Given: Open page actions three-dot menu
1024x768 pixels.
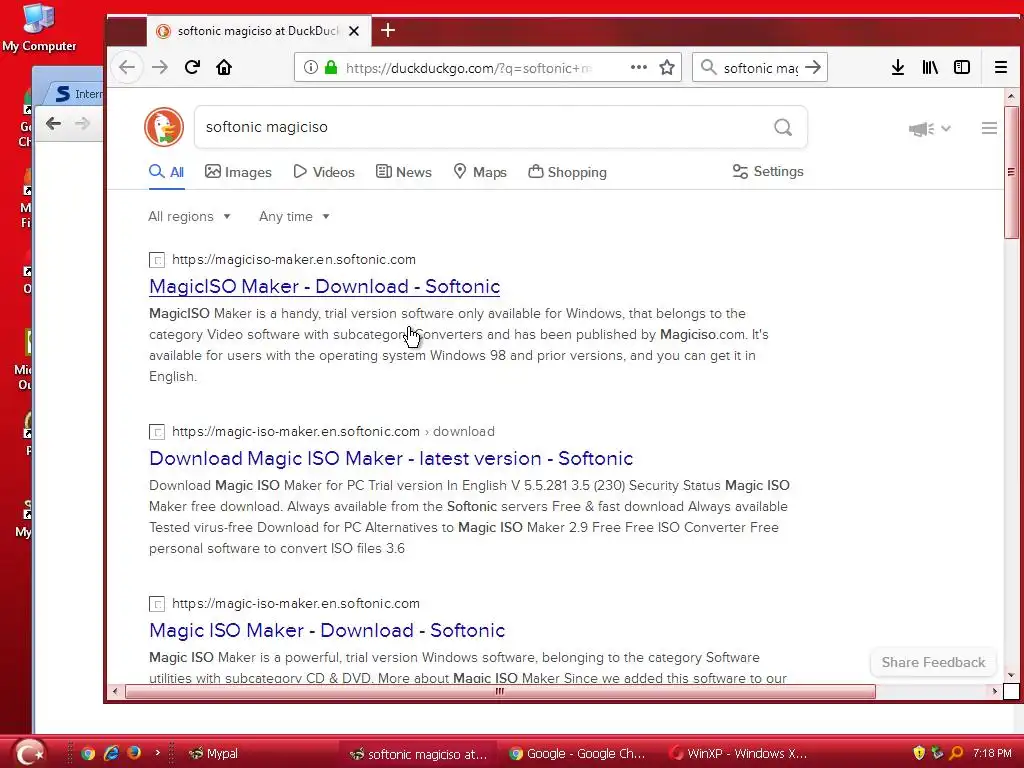Looking at the screenshot, I should 639,67.
